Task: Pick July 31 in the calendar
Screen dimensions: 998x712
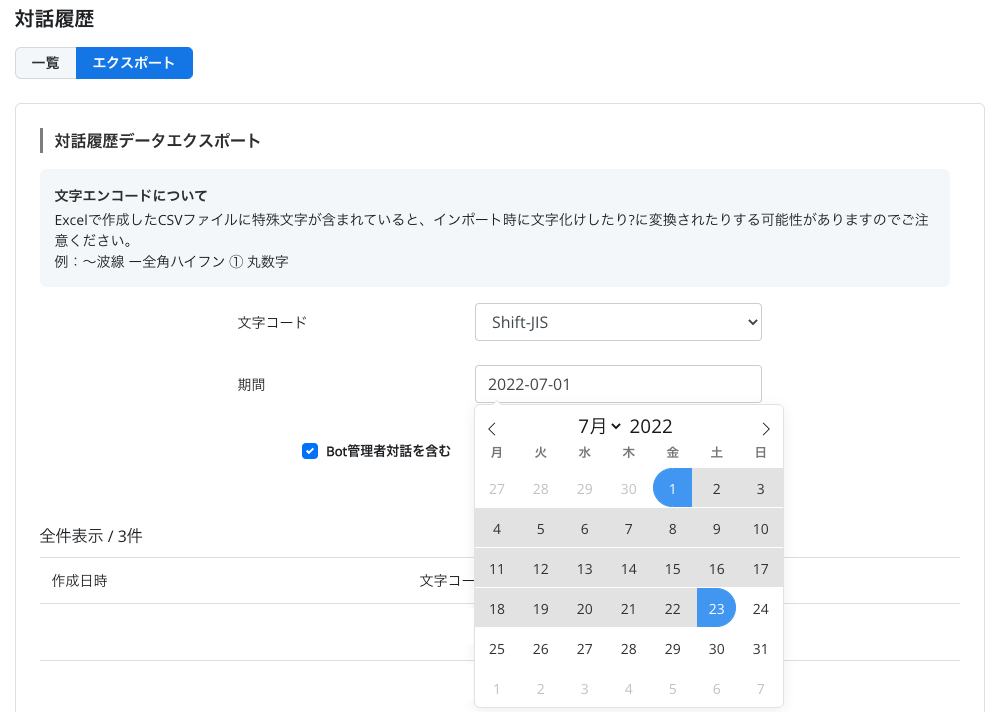Action: tap(761, 649)
